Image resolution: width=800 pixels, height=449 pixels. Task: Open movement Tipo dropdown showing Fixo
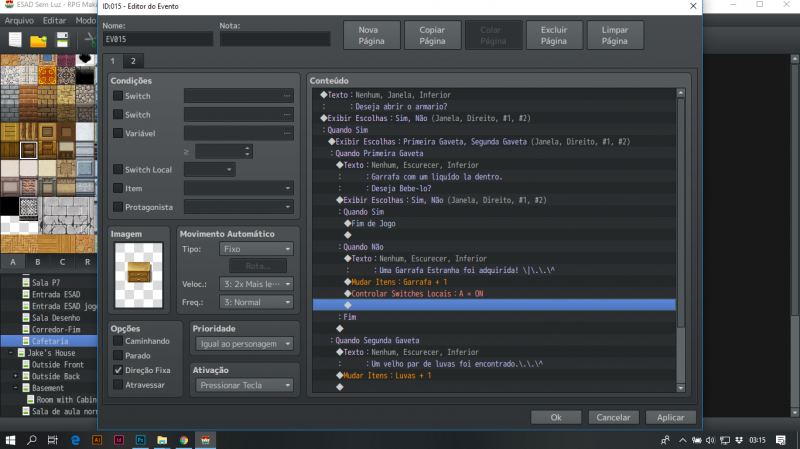256,249
